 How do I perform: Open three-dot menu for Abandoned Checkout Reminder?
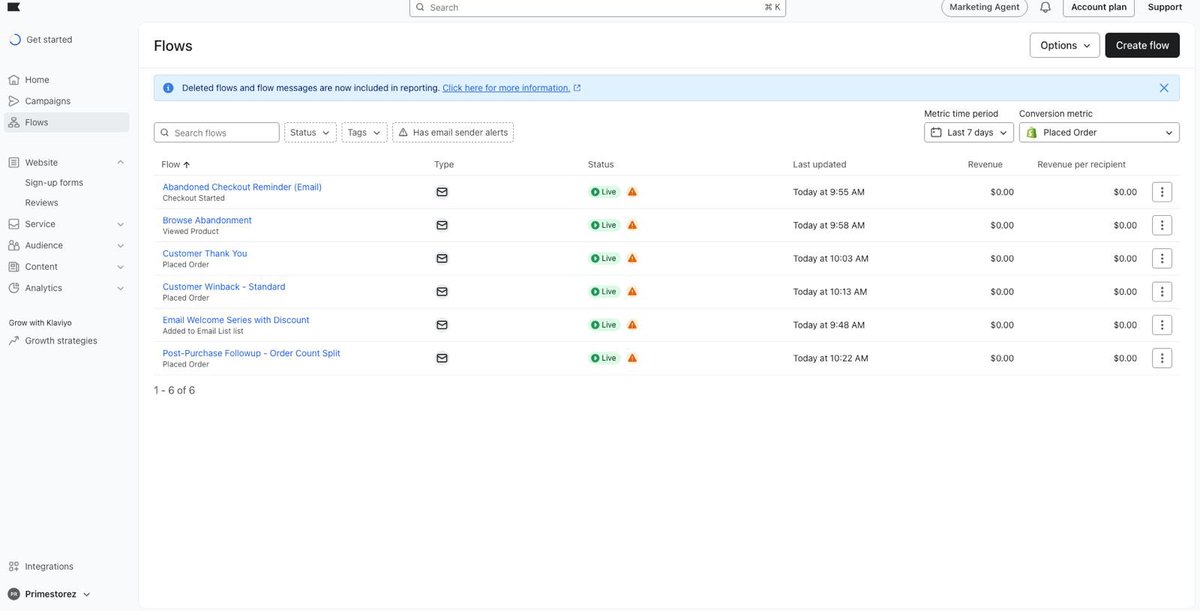[x=1162, y=192]
